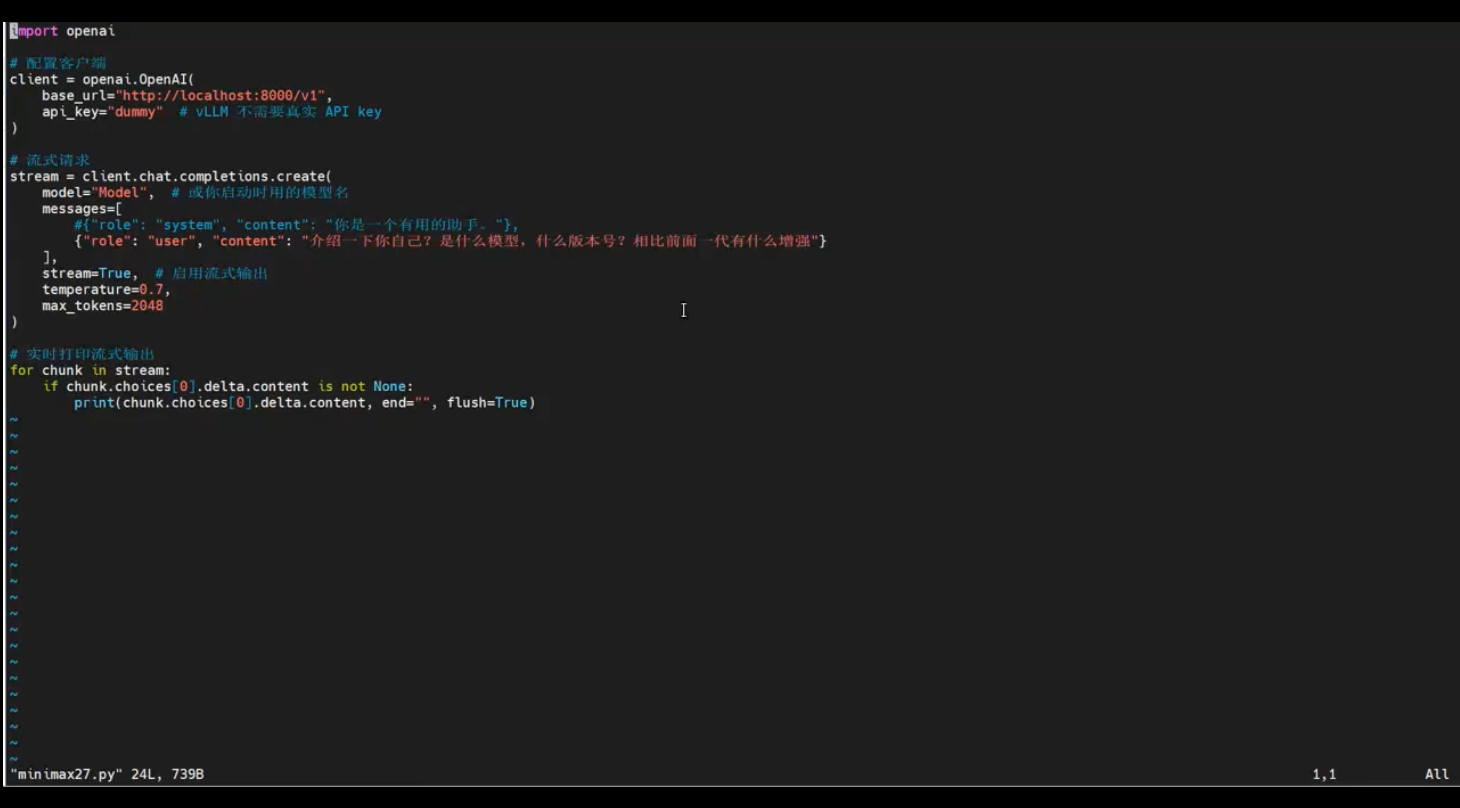Click the minimax27.py filename in status line

(66, 774)
